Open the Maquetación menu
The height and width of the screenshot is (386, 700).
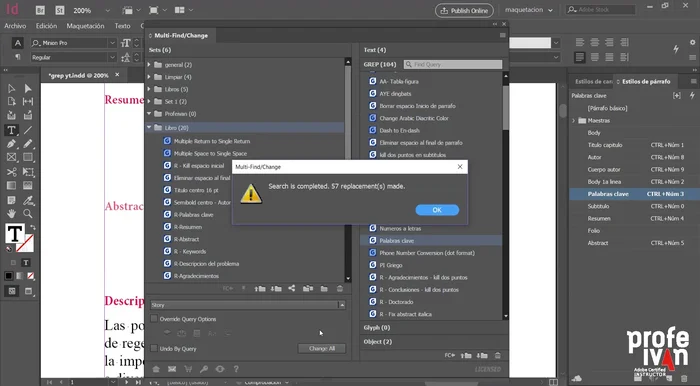coord(85,26)
